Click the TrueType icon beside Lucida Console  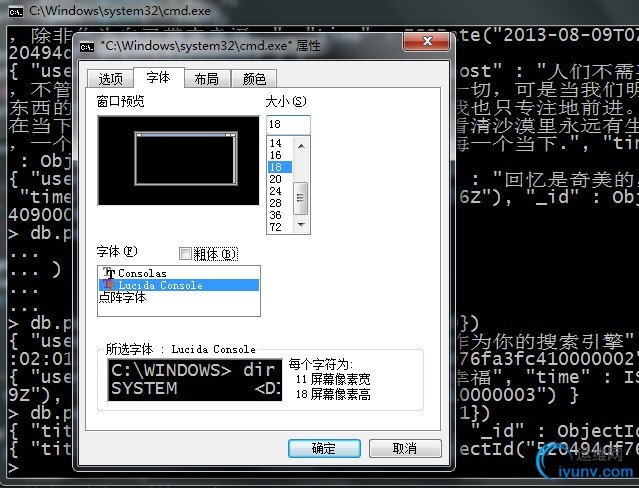[x=109, y=285]
